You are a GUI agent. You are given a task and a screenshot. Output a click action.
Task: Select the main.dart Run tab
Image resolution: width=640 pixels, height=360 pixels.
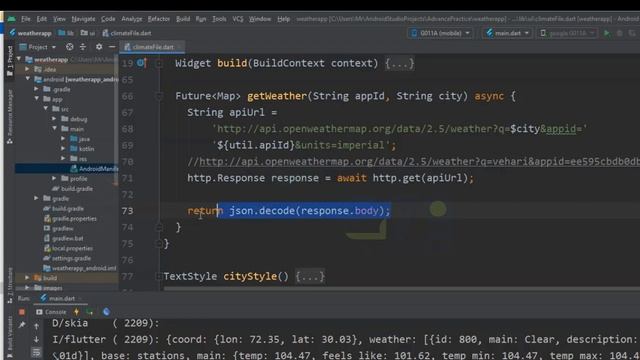coord(61,298)
